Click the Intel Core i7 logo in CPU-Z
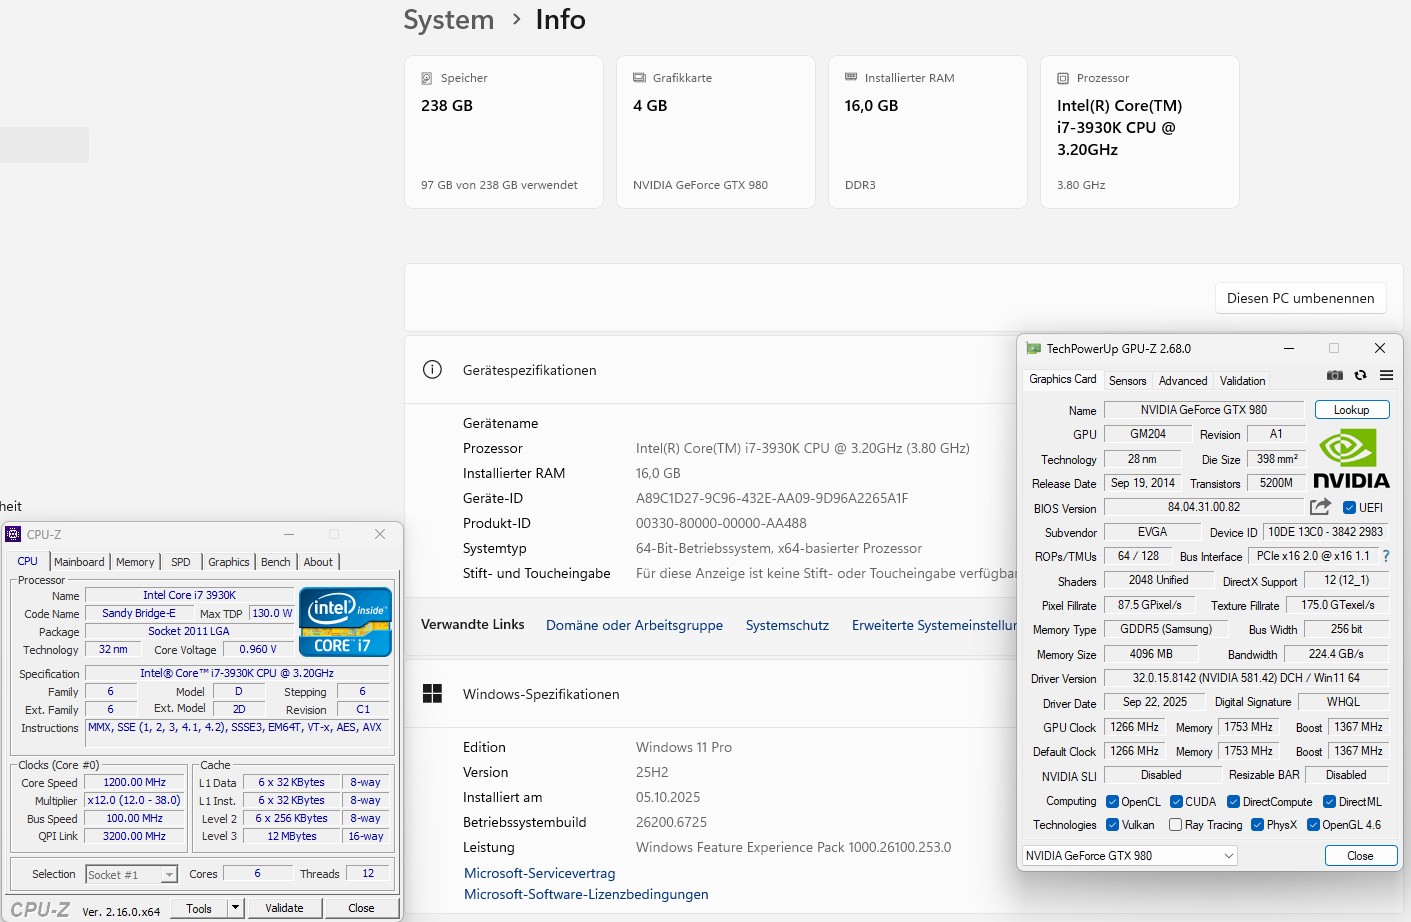The image size is (1411, 922). pos(345,621)
